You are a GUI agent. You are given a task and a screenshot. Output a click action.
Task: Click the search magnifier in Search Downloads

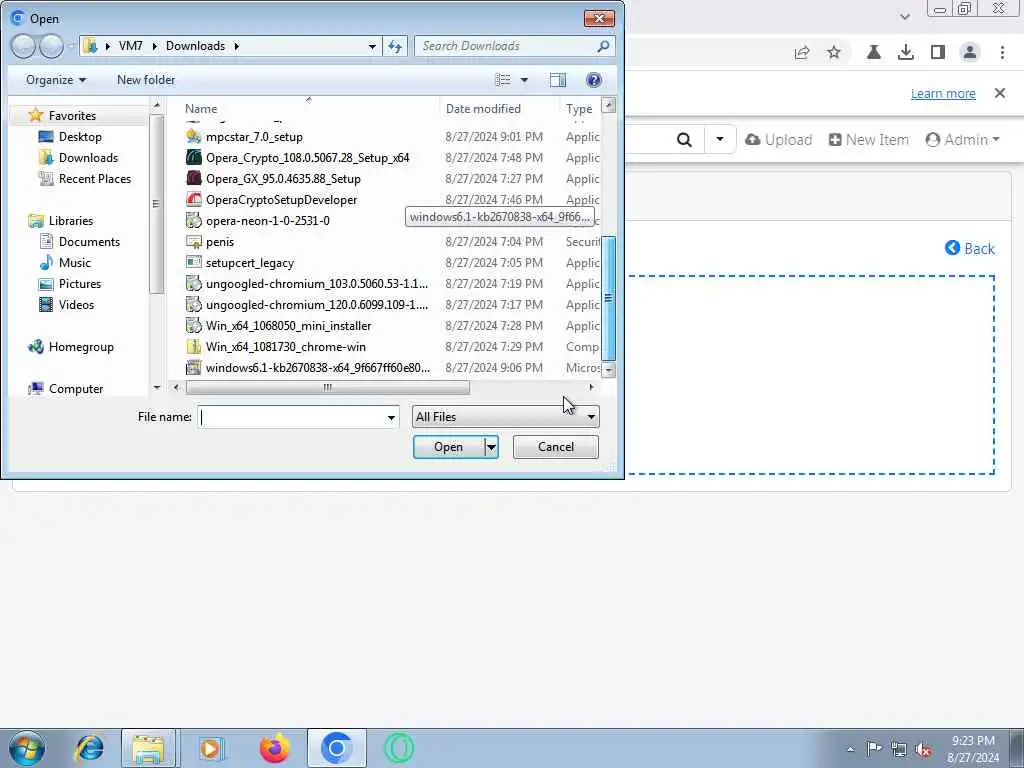click(x=603, y=46)
